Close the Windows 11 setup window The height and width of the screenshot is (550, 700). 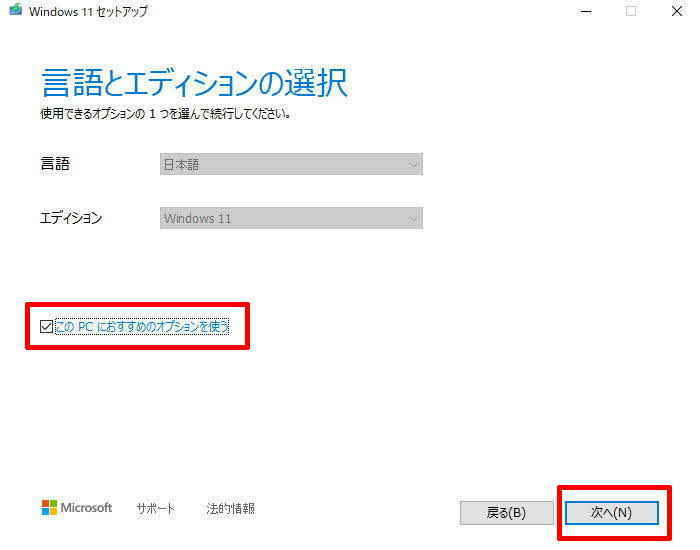click(677, 11)
